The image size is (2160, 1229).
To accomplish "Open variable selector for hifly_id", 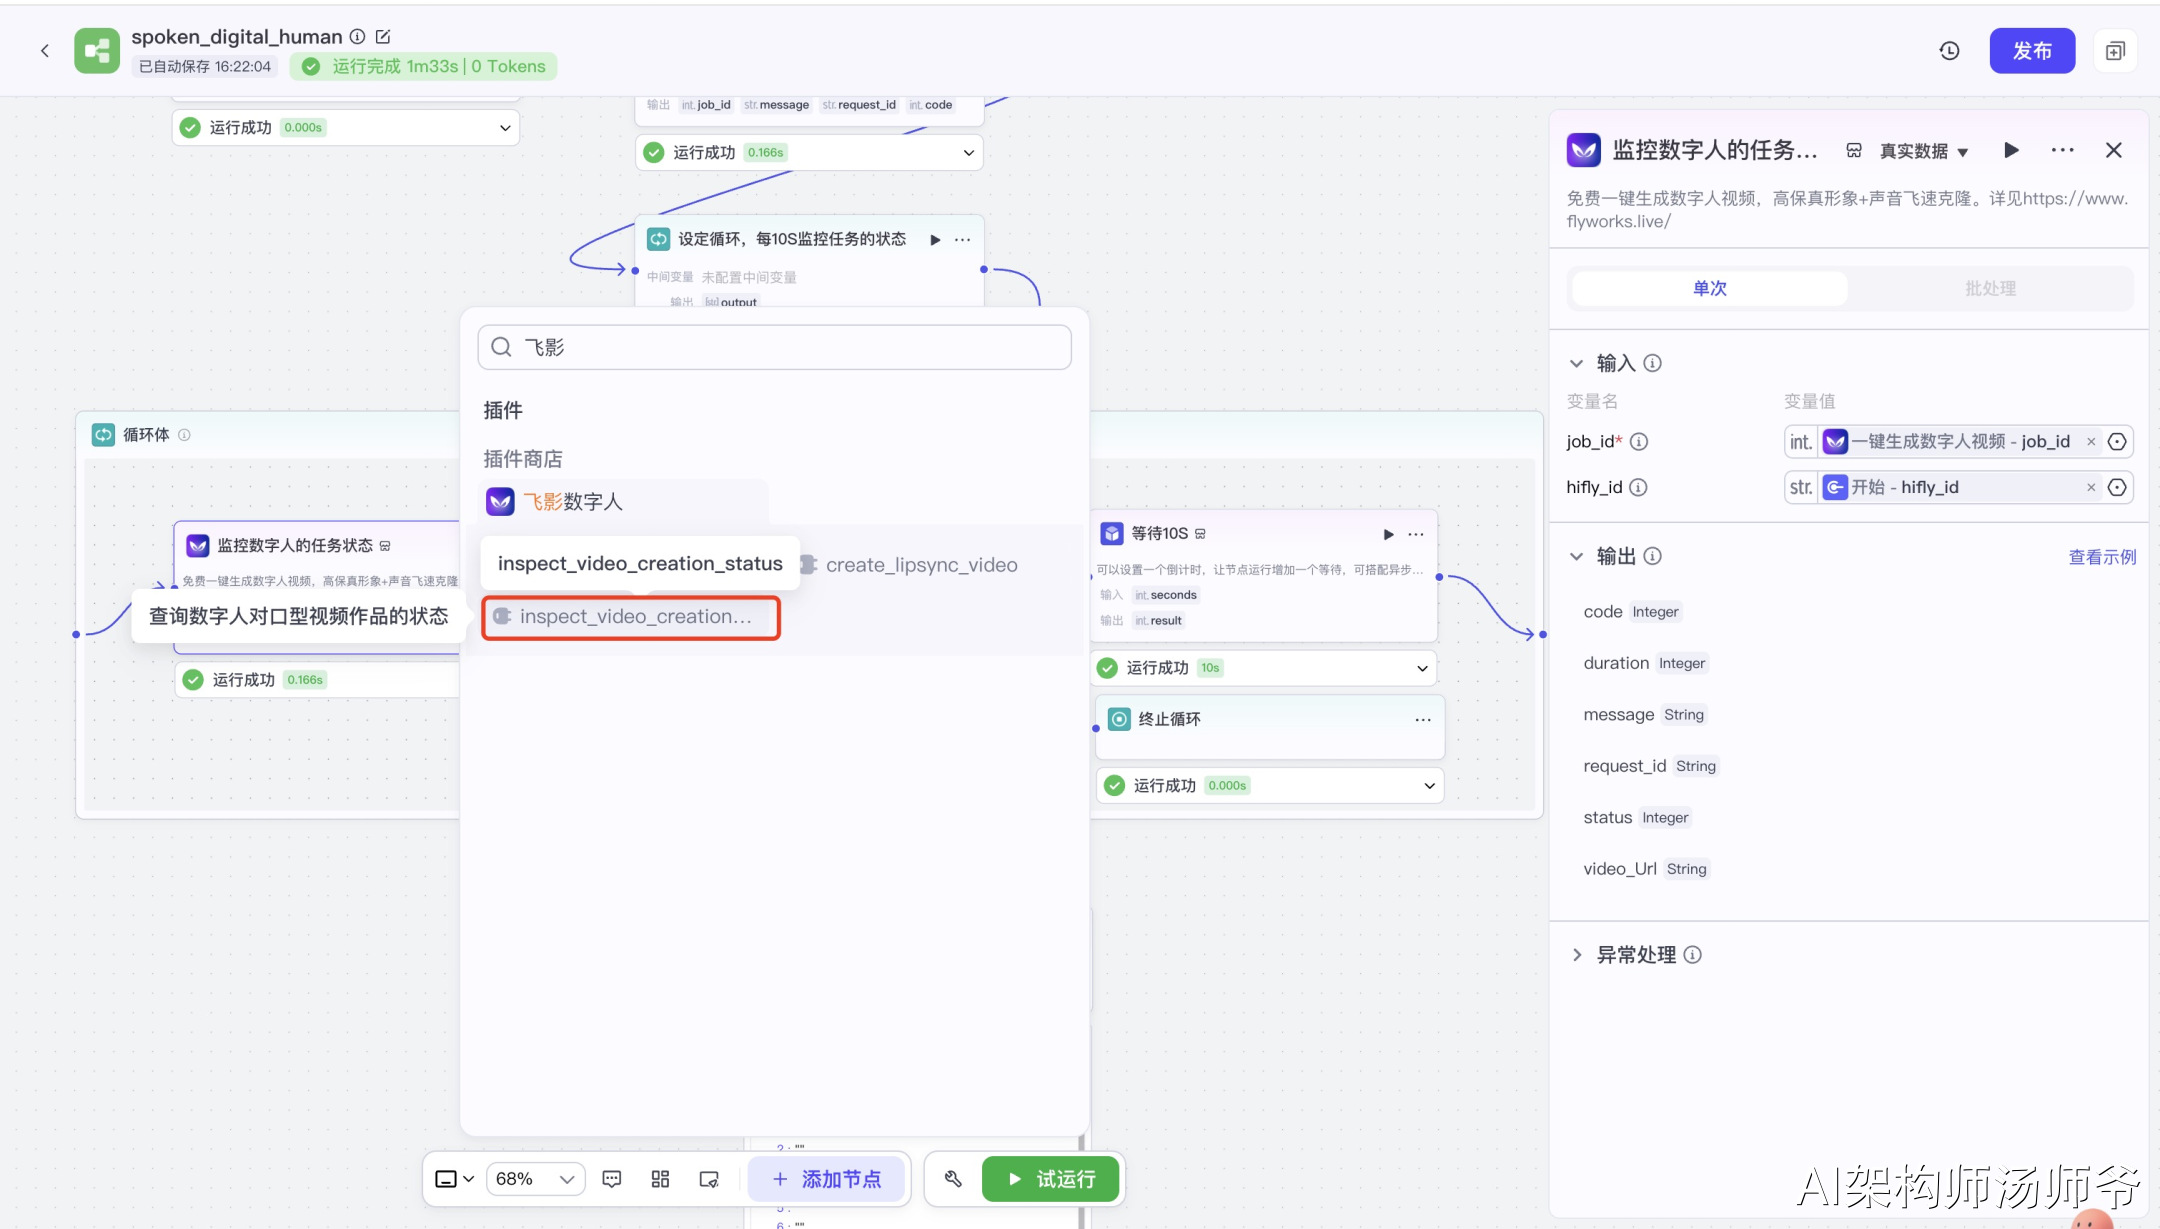I will pyautogui.click(x=2117, y=488).
